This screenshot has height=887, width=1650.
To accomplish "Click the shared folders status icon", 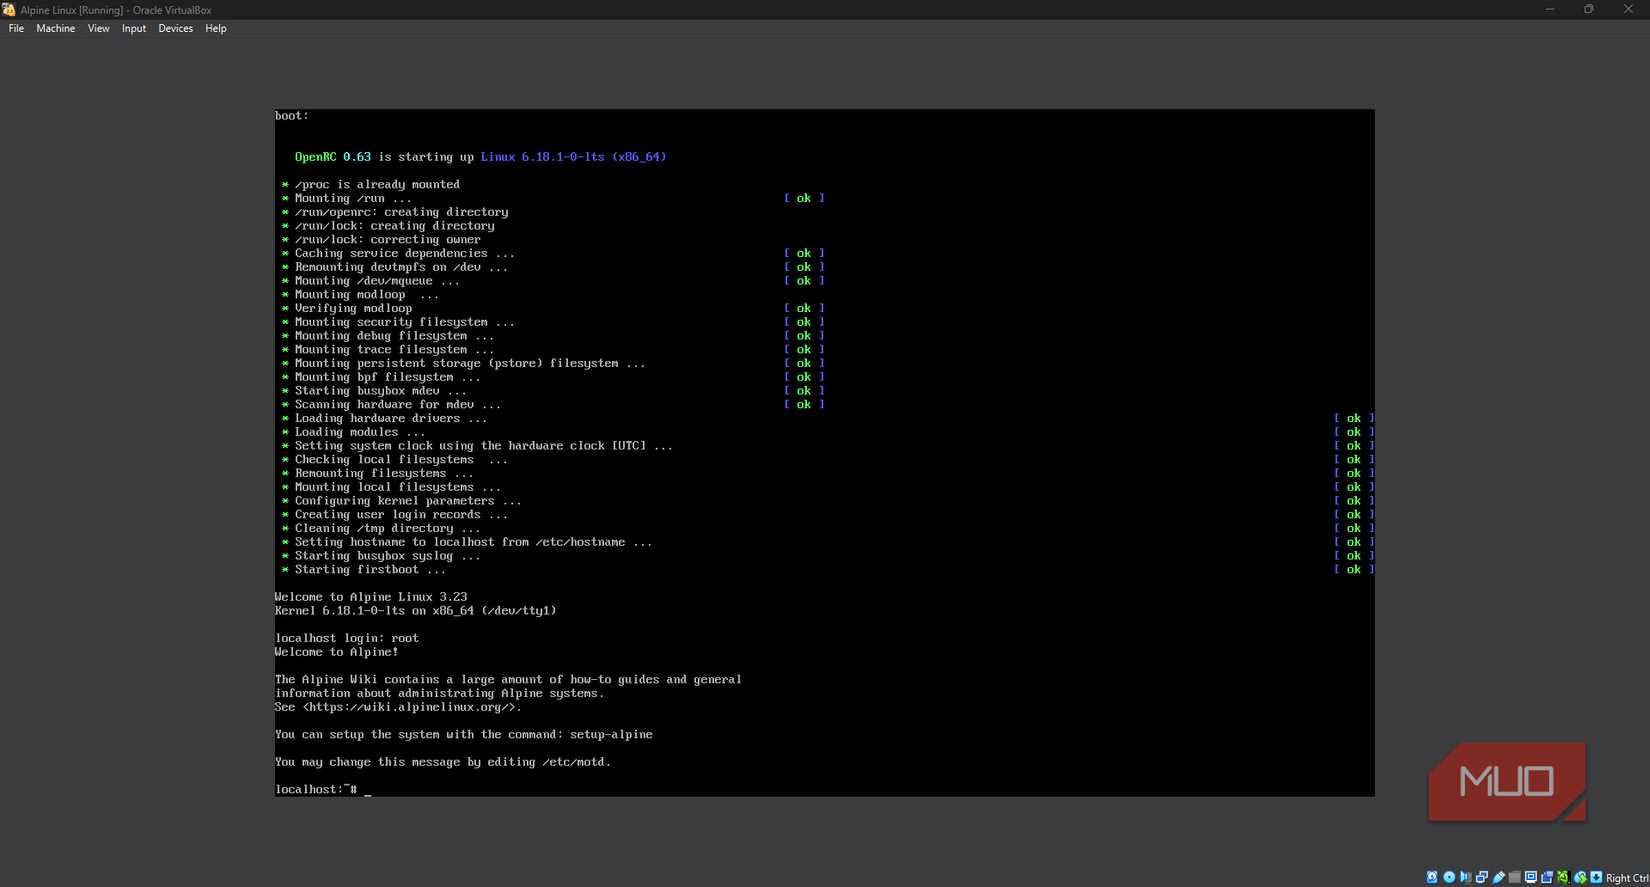I will coord(1514,877).
